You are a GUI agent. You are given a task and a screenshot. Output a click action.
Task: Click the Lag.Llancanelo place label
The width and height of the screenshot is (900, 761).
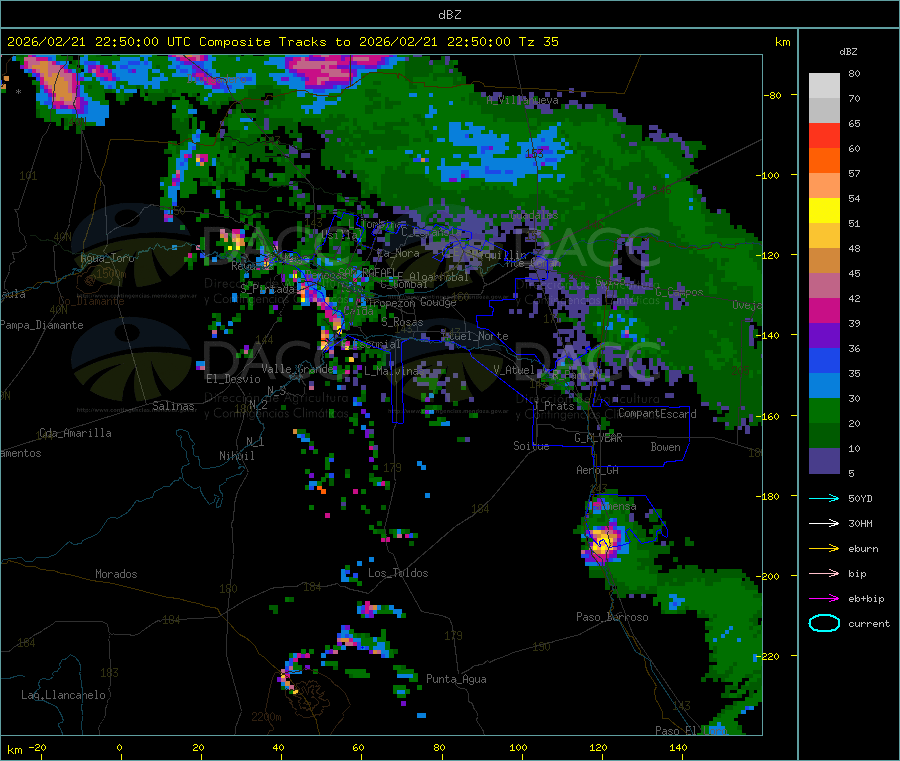(x=63, y=695)
